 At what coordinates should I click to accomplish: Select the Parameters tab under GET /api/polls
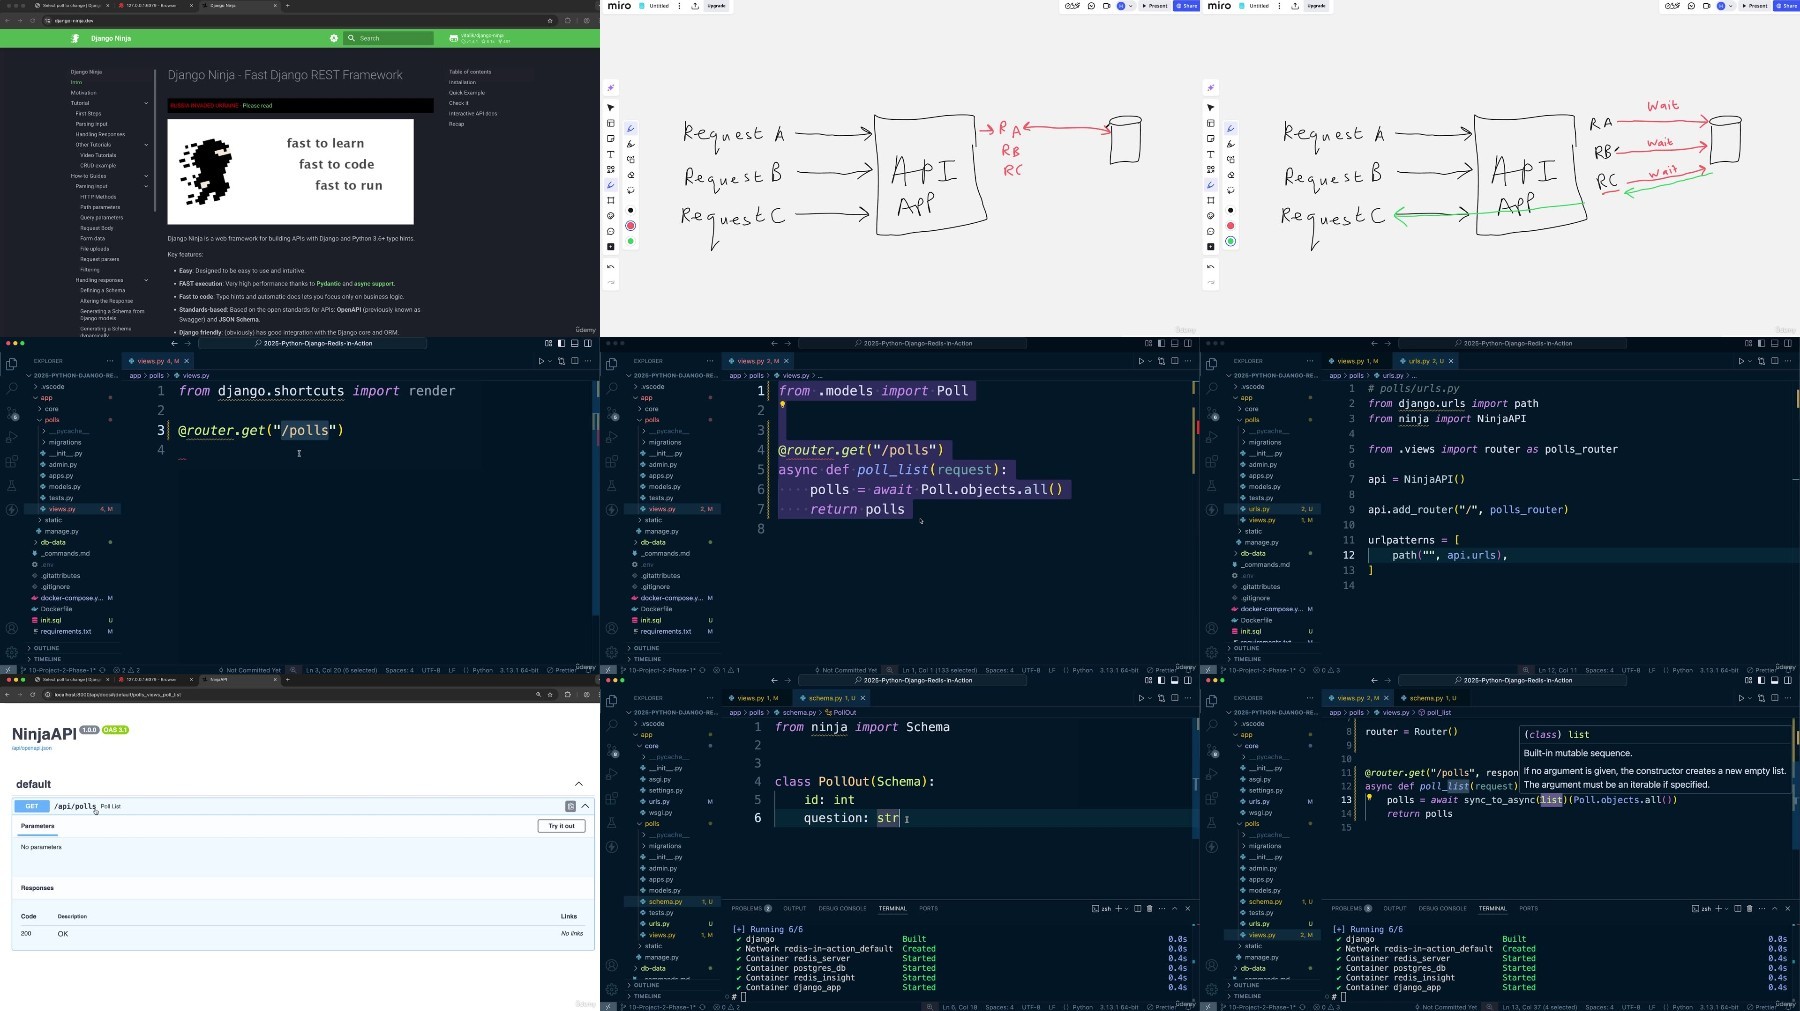38,826
